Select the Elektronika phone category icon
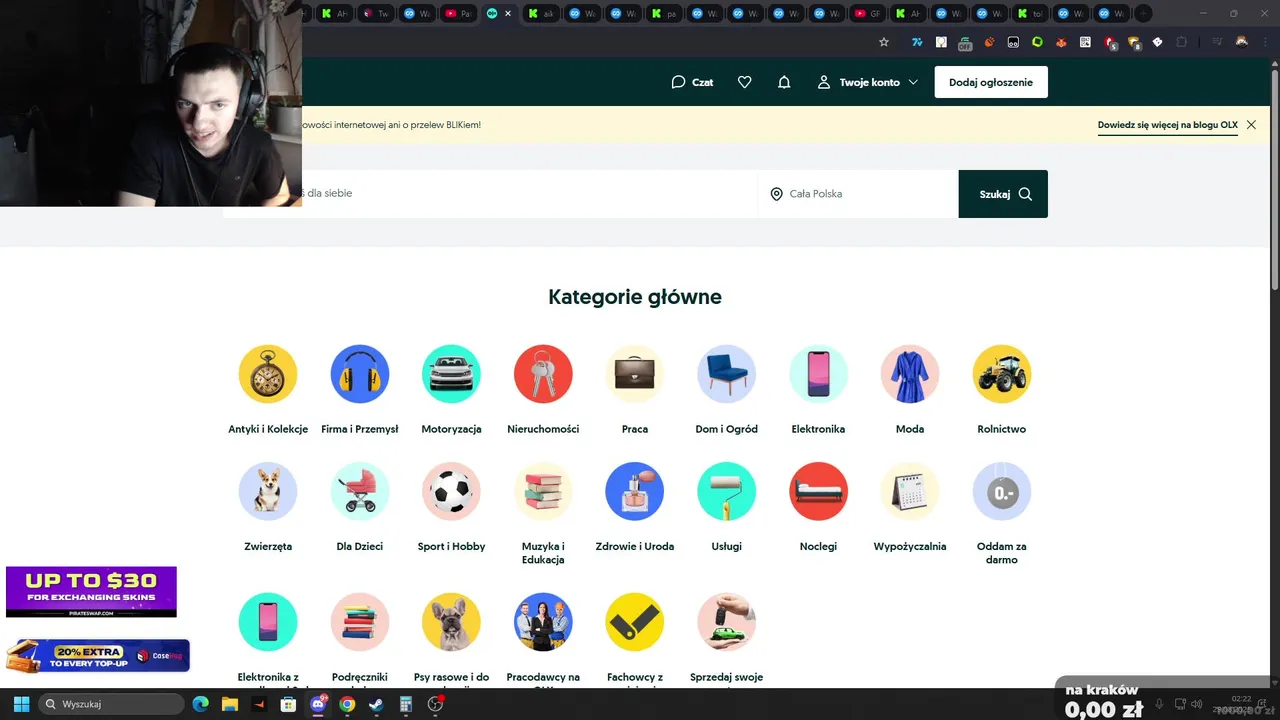1280x720 pixels. coord(818,374)
